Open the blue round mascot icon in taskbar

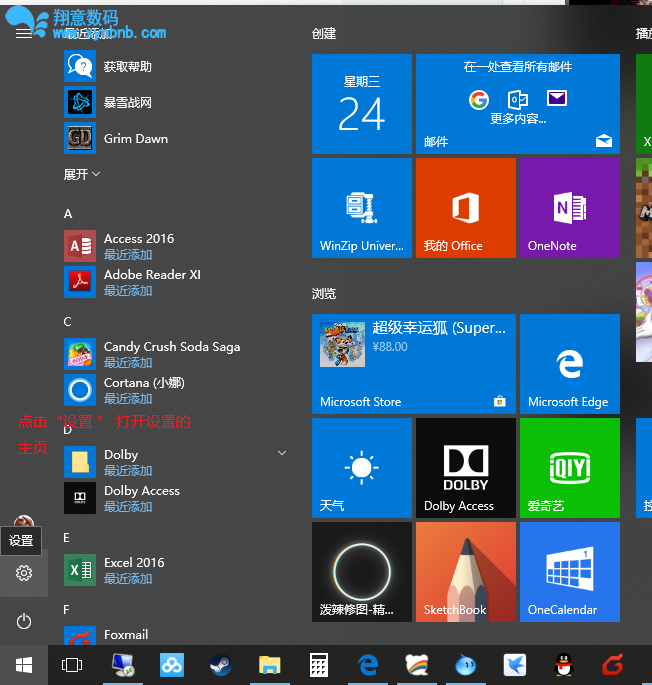[466, 665]
